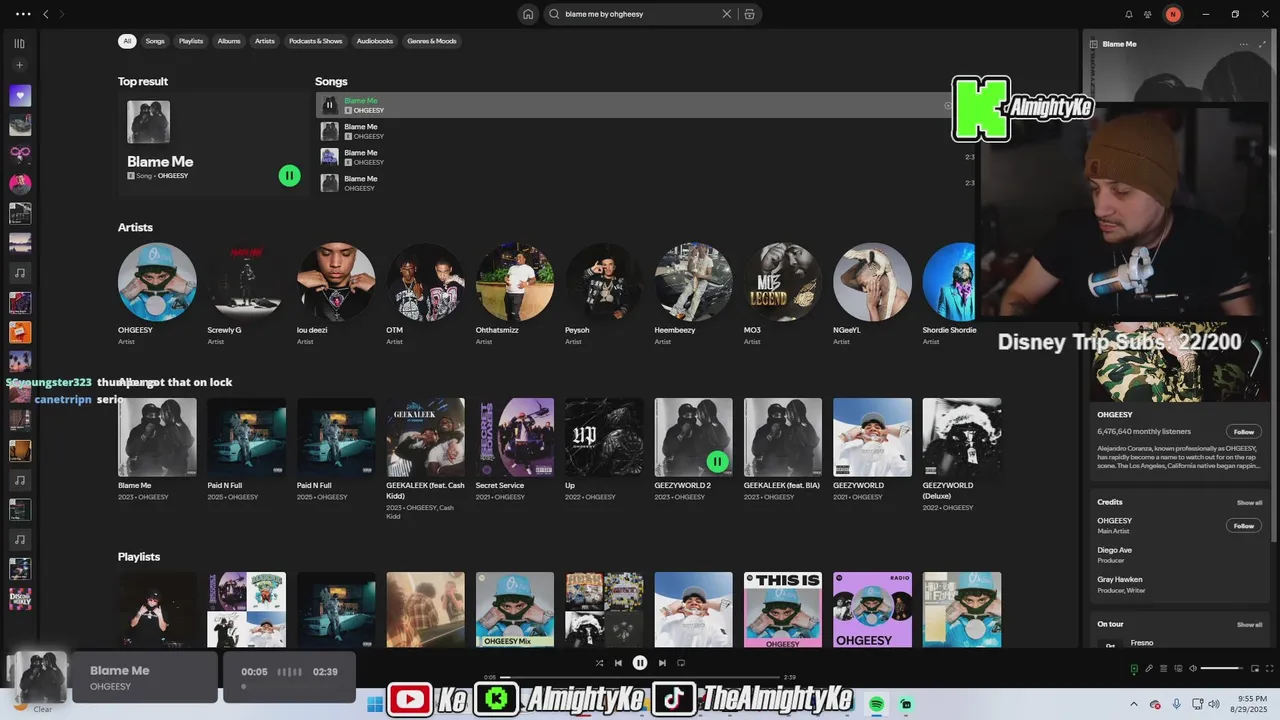Open GEEZYWORLD (Deluxe) album
This screenshot has width=1280, height=720.
pos(961,437)
